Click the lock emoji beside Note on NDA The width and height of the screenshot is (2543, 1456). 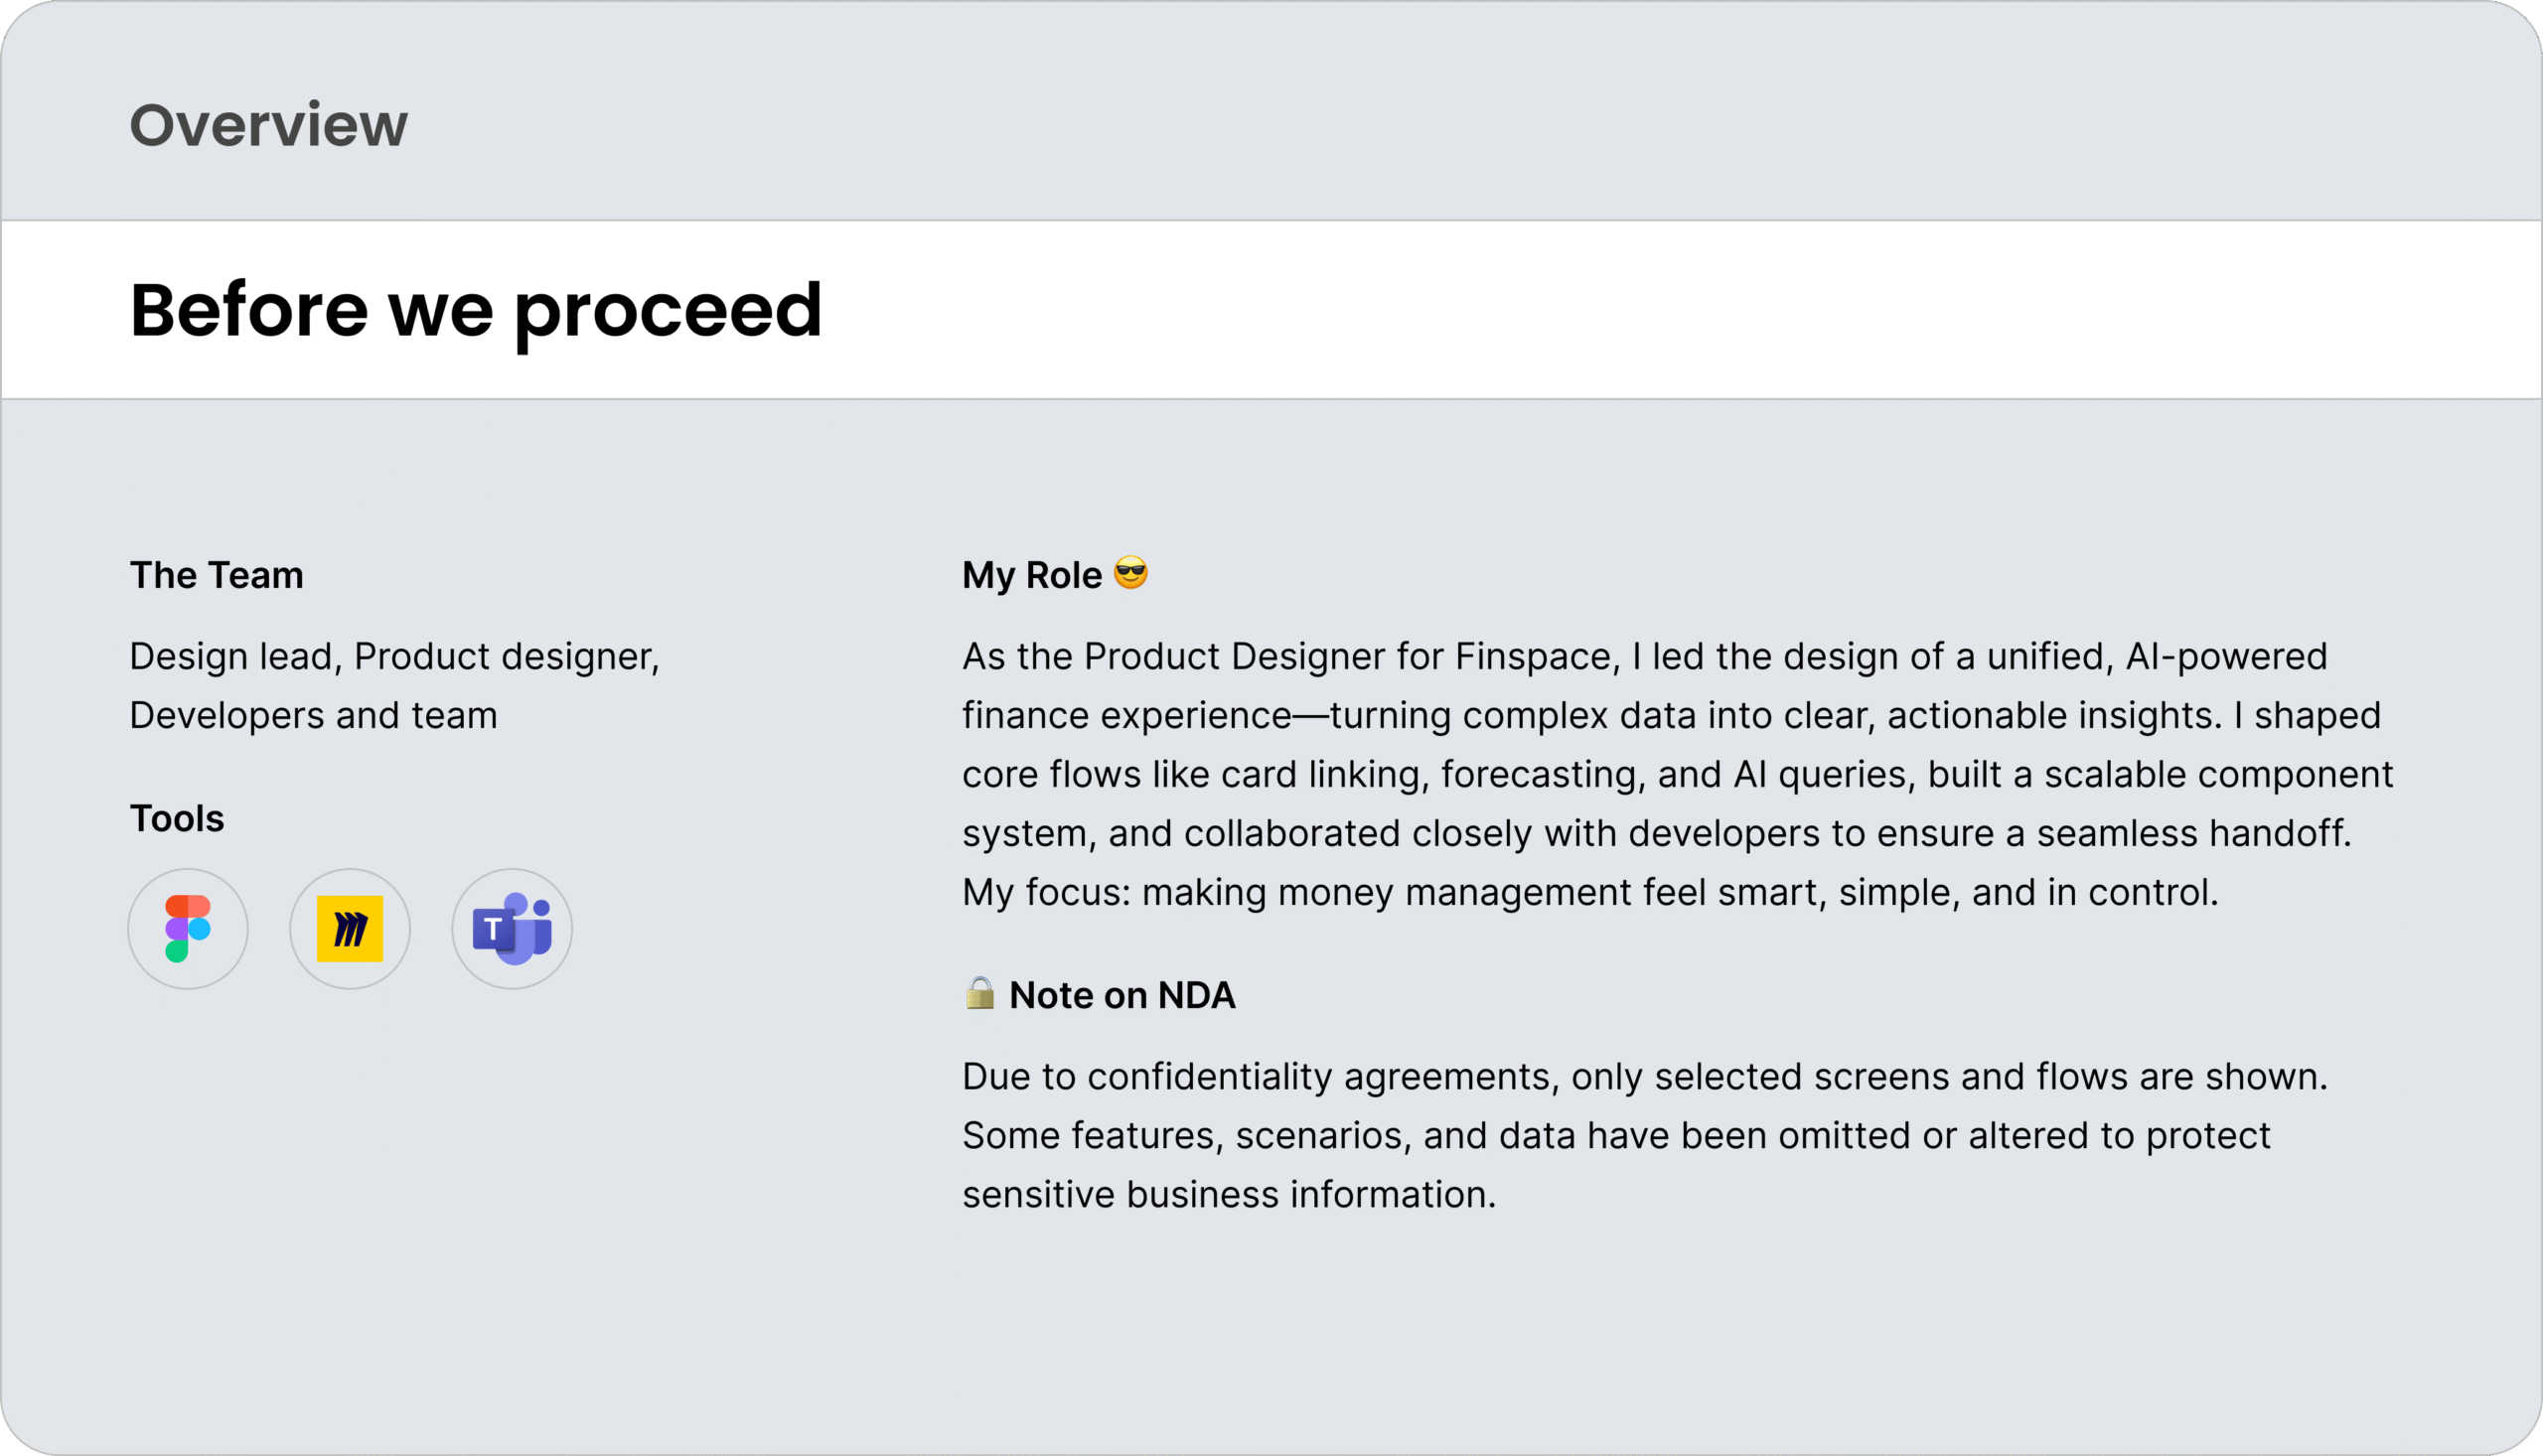click(x=980, y=993)
